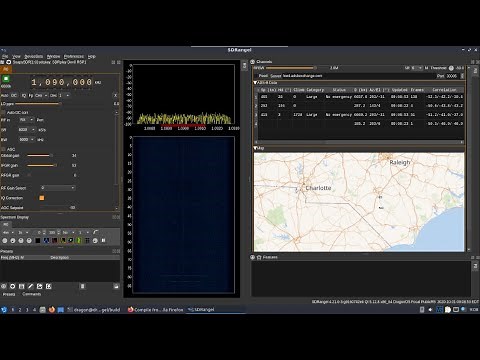Toggle the yellow current trace icon
Viewport: 480px width, 360px height.
coord(63,240)
